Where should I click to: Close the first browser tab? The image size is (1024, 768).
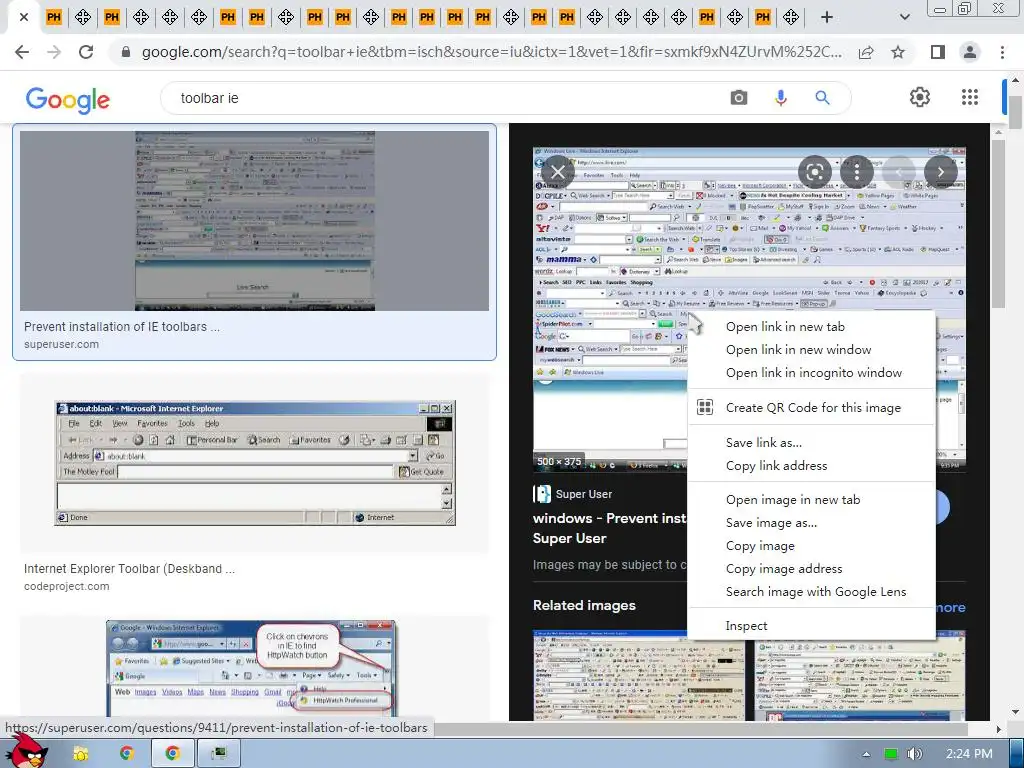pyautogui.click(x=24, y=17)
